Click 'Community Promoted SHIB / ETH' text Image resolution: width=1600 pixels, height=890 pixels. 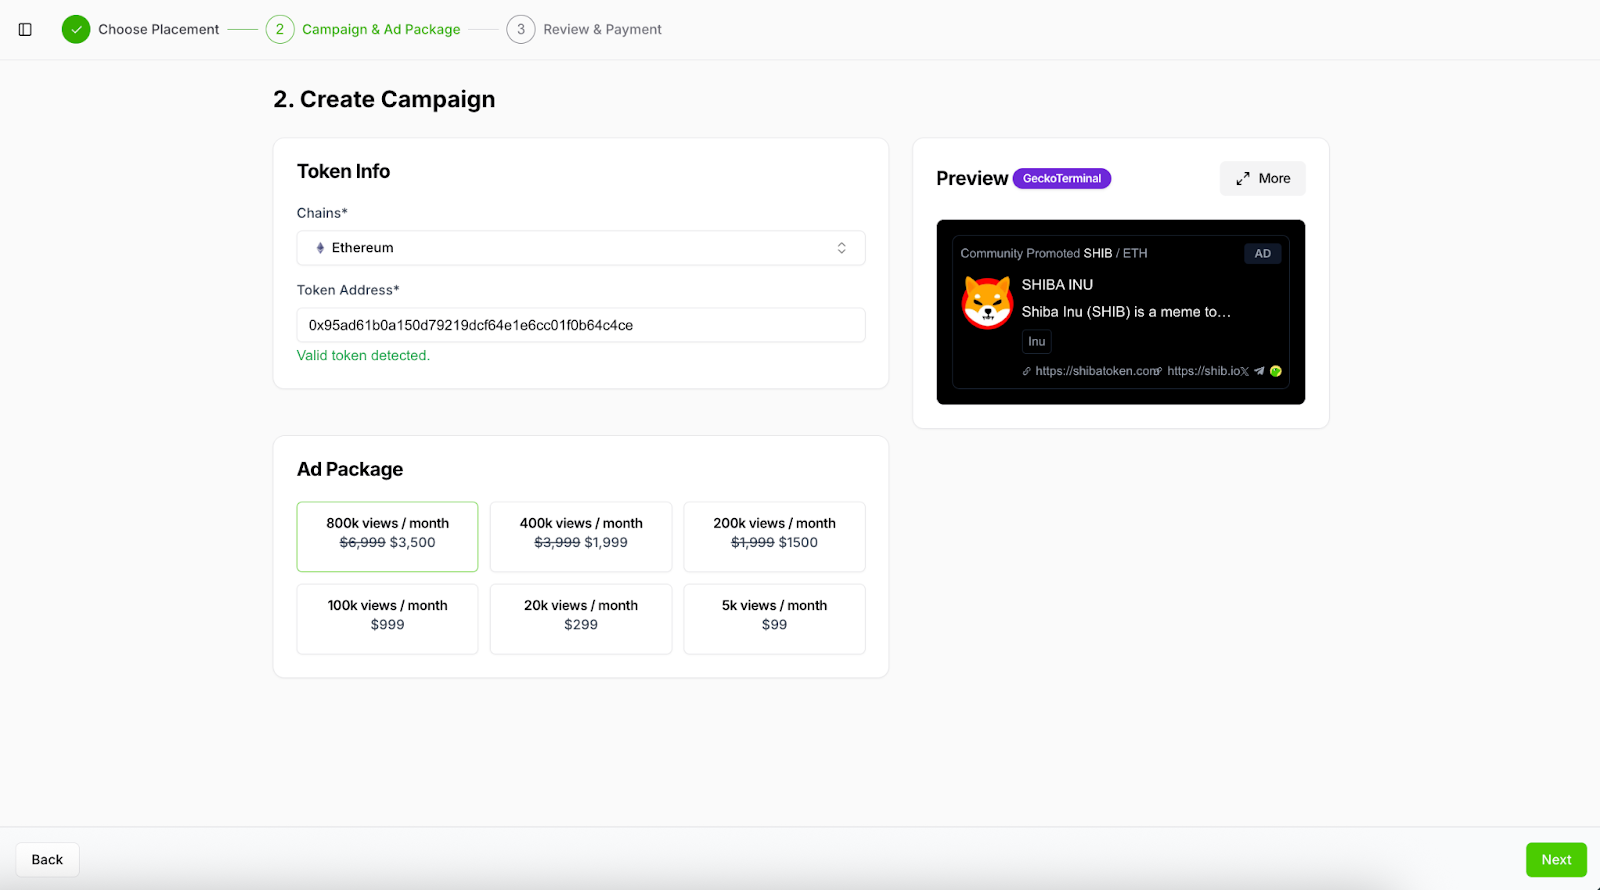tap(1054, 254)
